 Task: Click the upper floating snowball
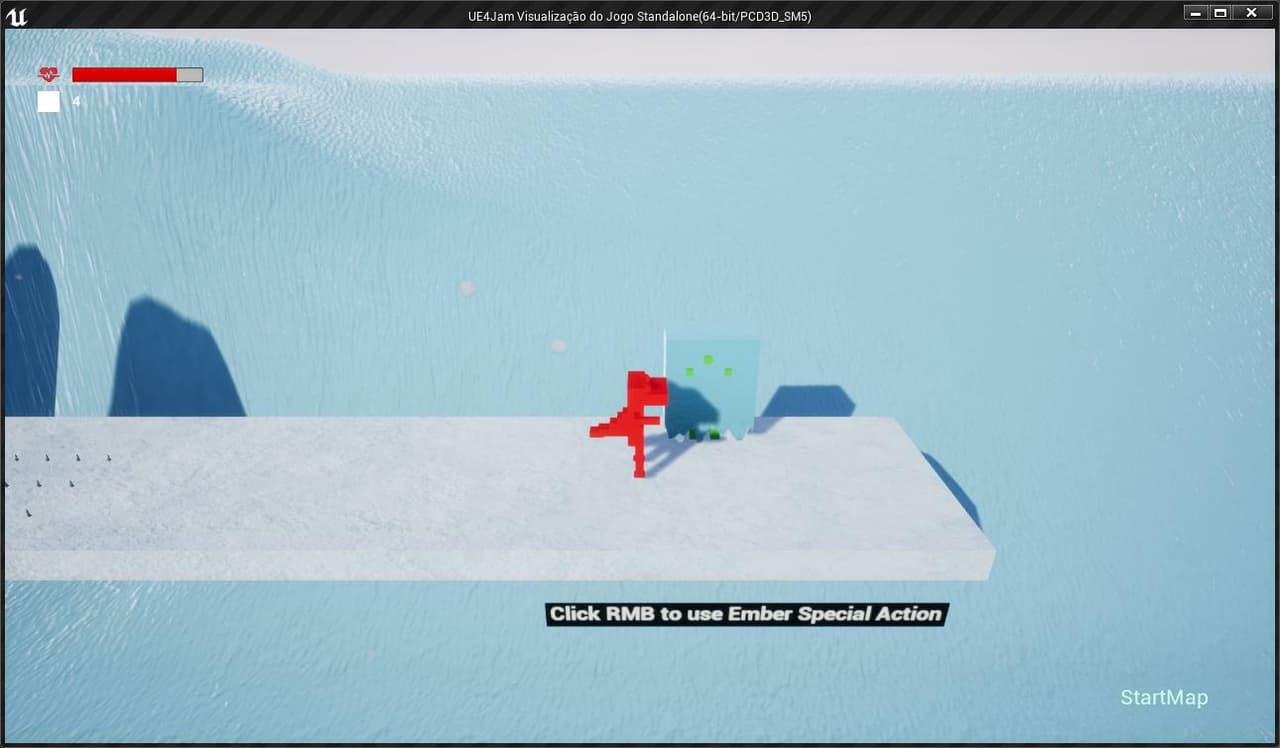[467, 288]
